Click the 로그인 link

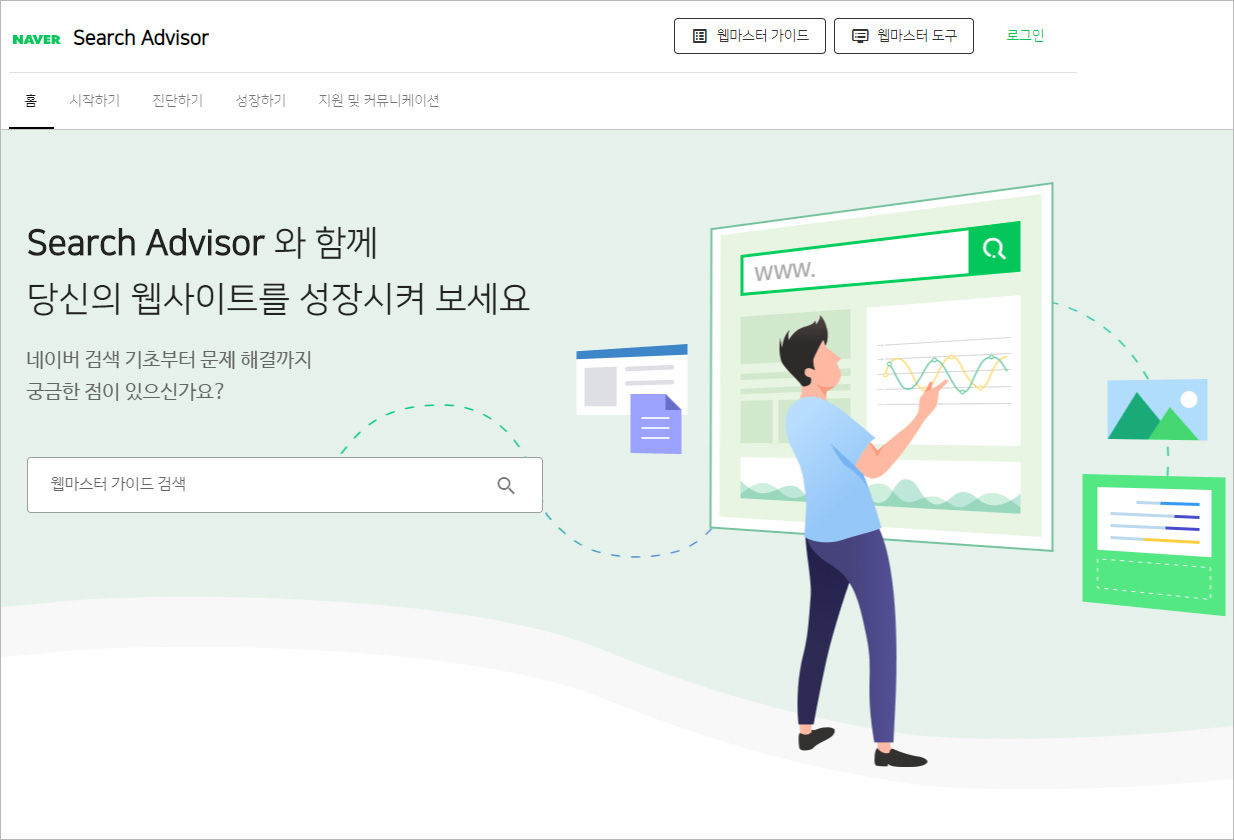[1025, 35]
